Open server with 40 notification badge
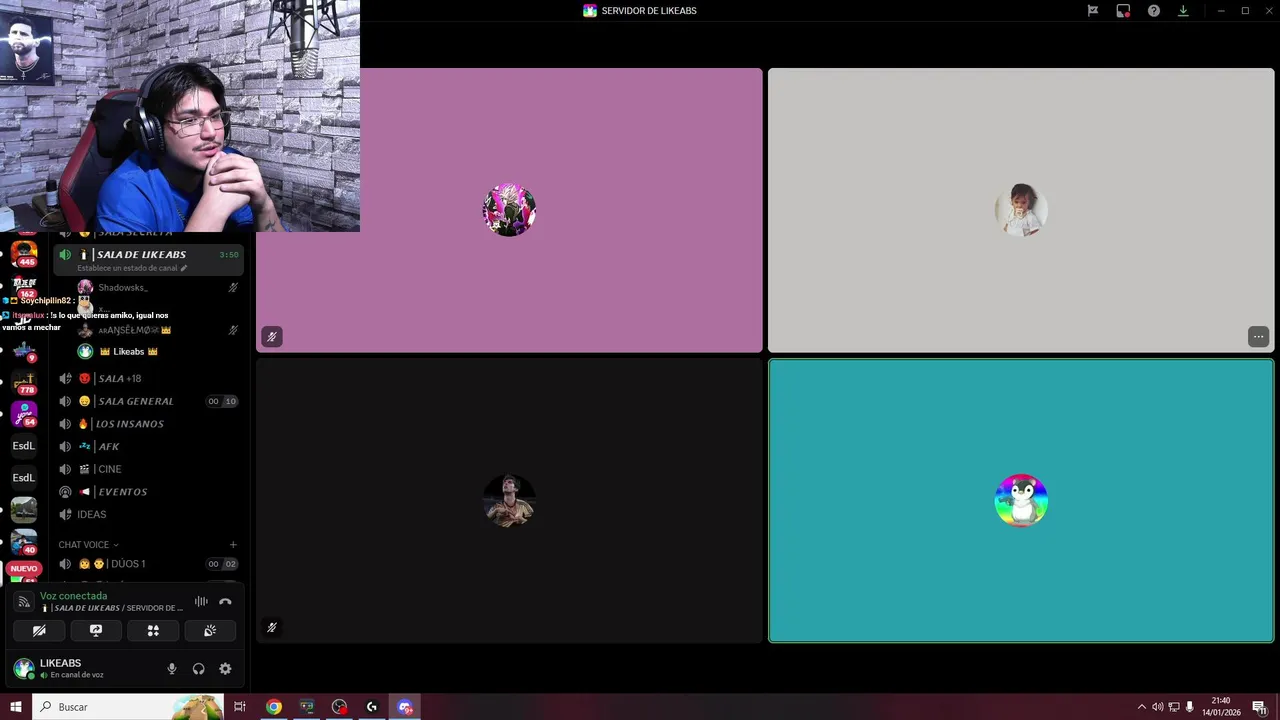Viewport: 1280px width, 720px height. coord(24,542)
